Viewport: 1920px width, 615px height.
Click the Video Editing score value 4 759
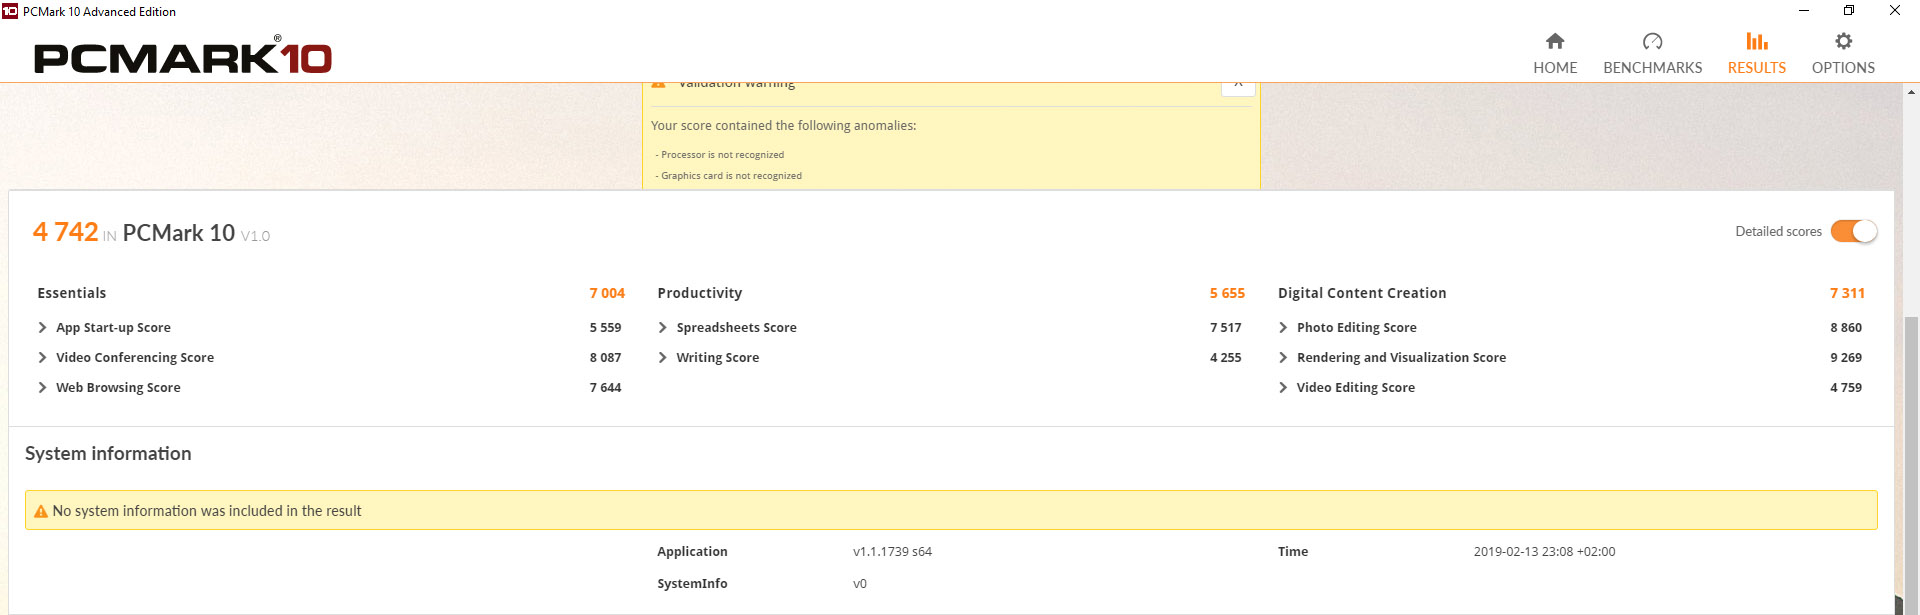click(x=1846, y=387)
